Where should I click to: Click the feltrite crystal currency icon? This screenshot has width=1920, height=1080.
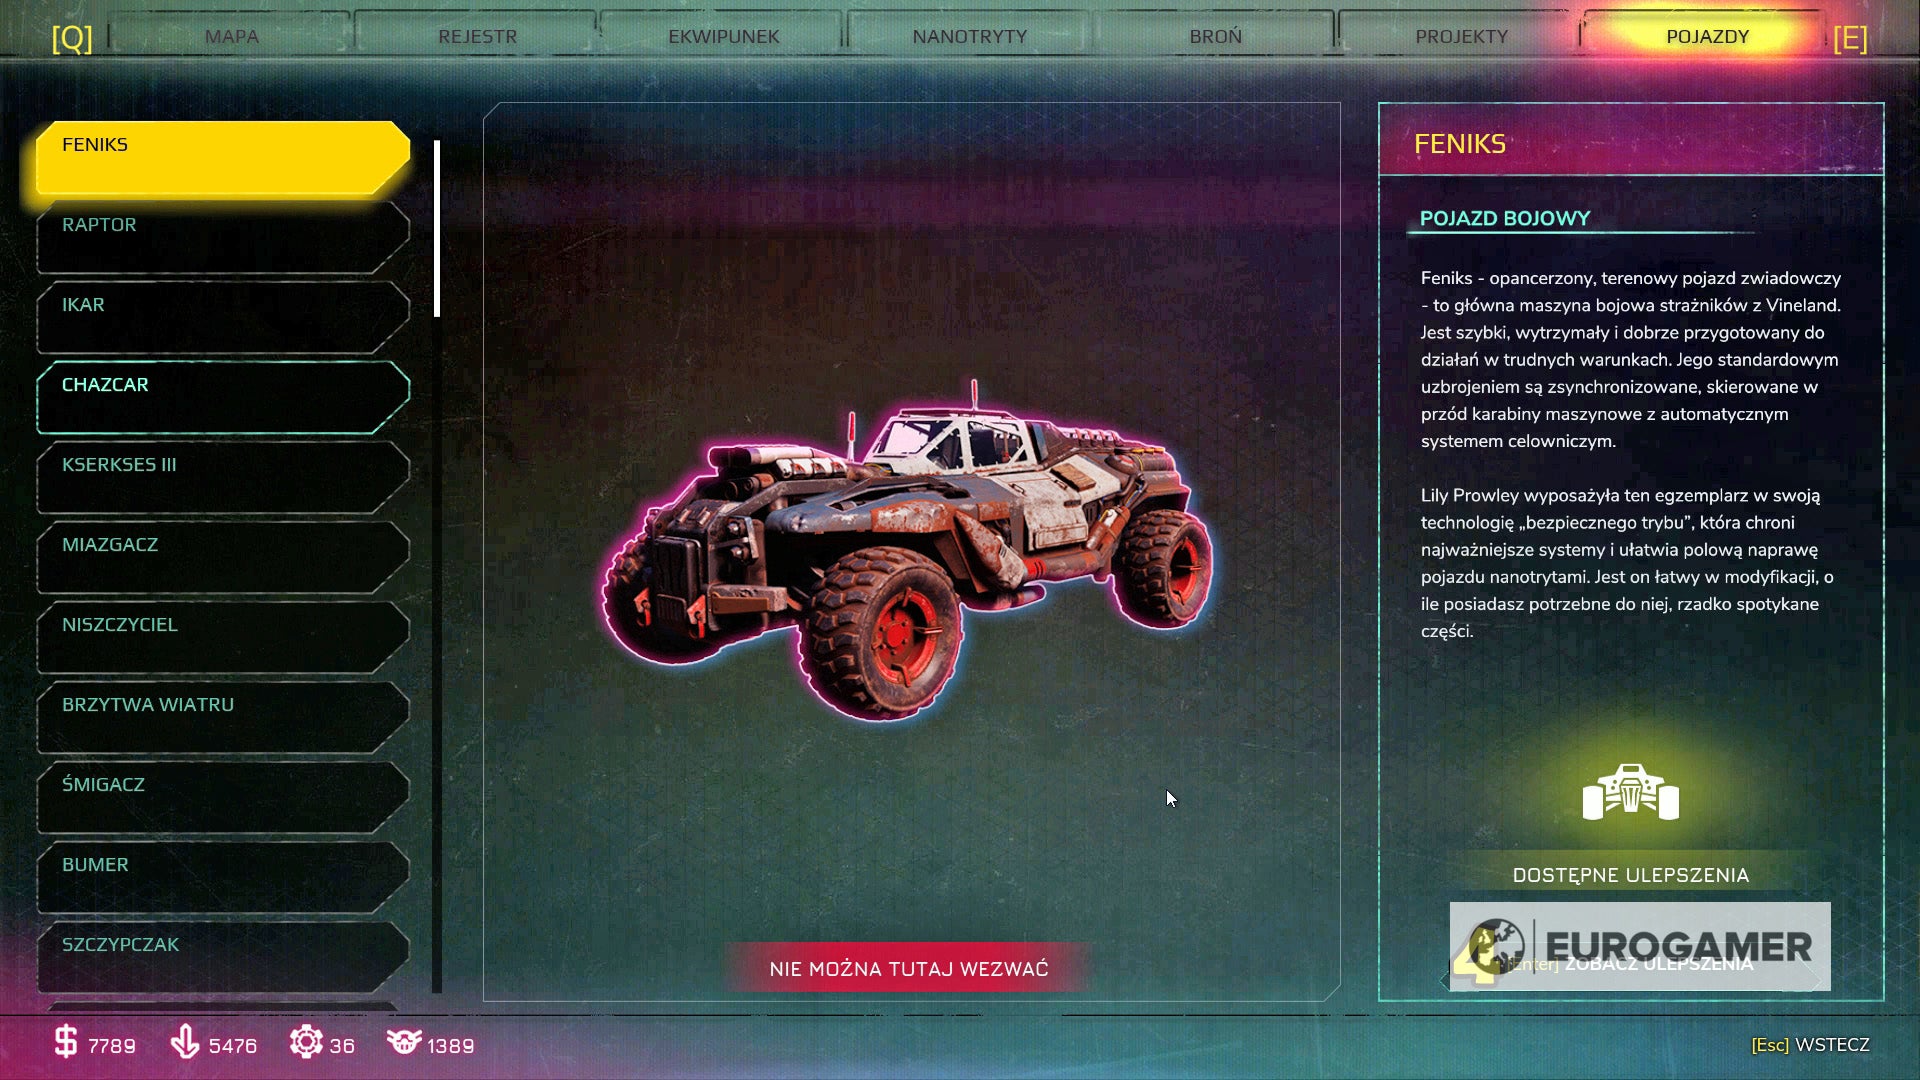[x=185, y=1042]
